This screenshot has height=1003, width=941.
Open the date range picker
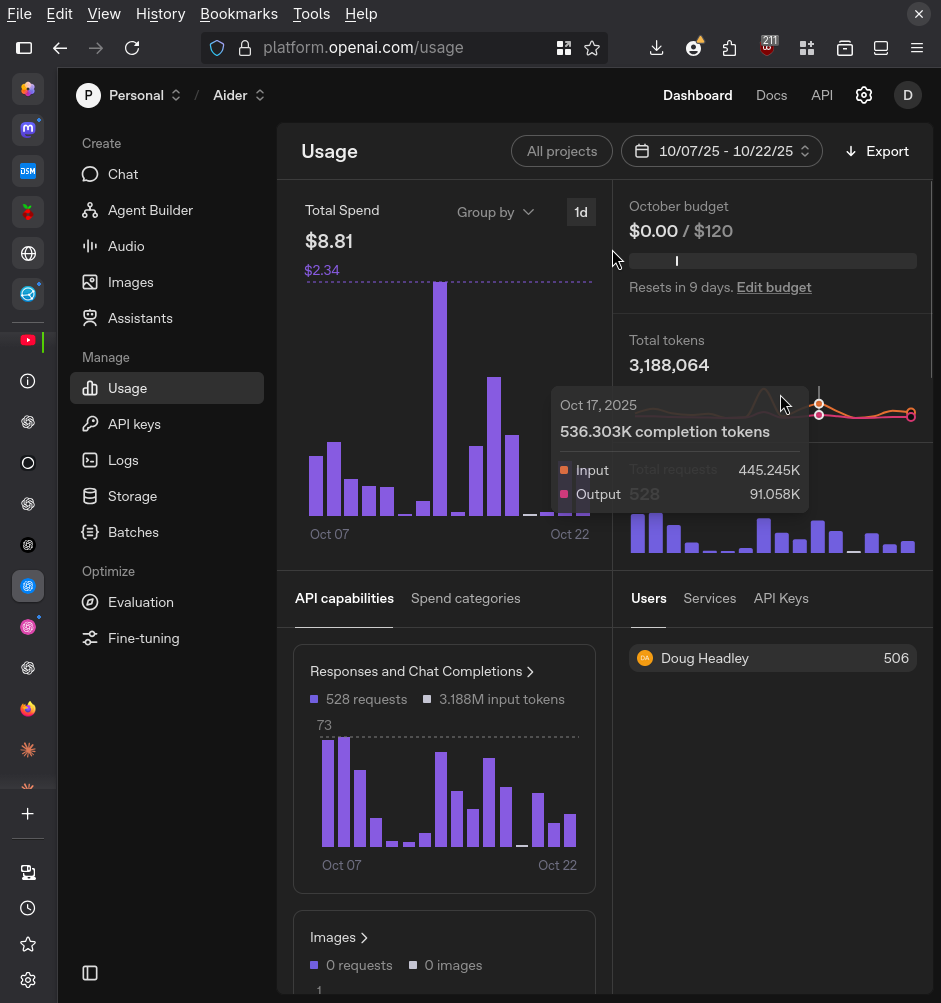point(722,152)
